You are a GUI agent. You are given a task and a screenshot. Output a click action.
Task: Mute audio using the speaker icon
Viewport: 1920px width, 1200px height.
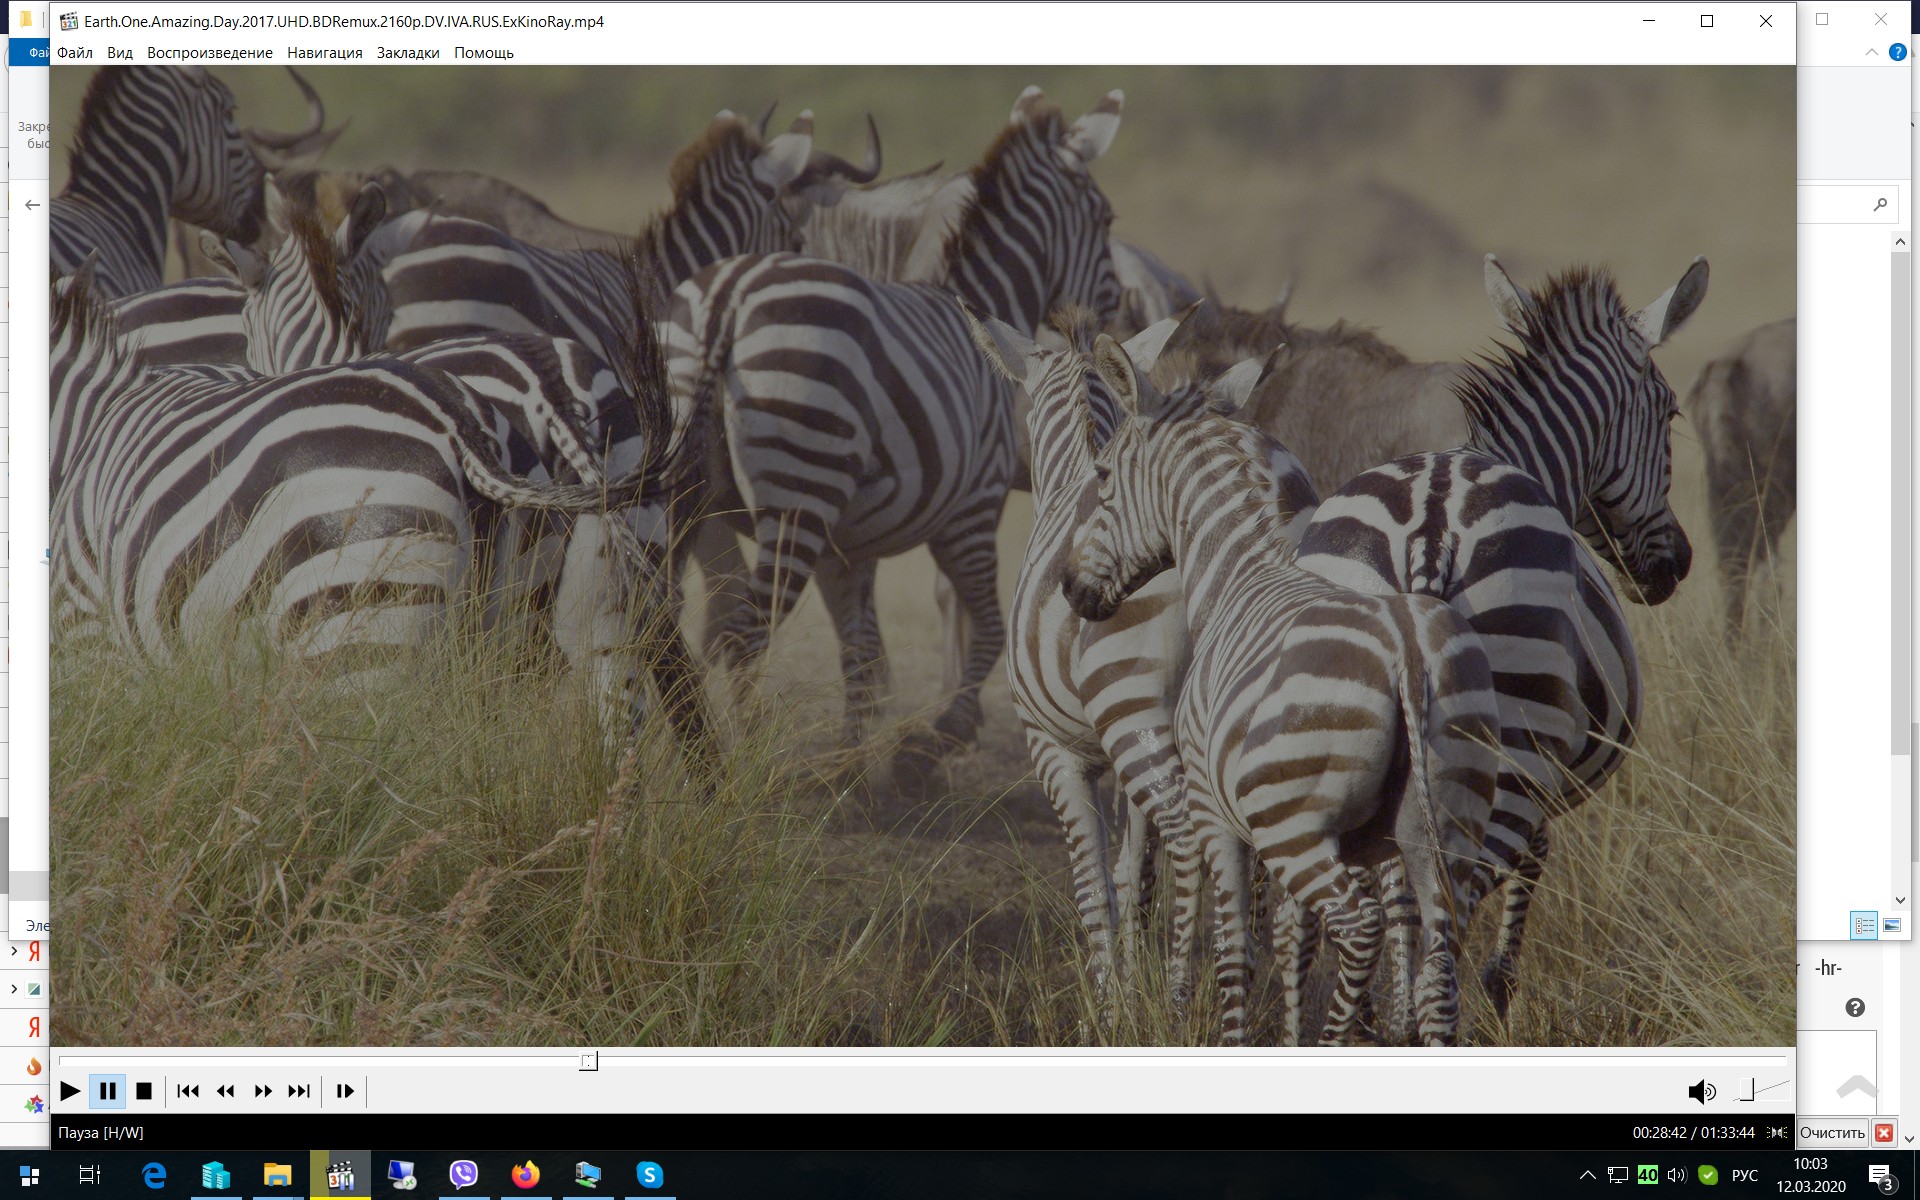1701,1092
